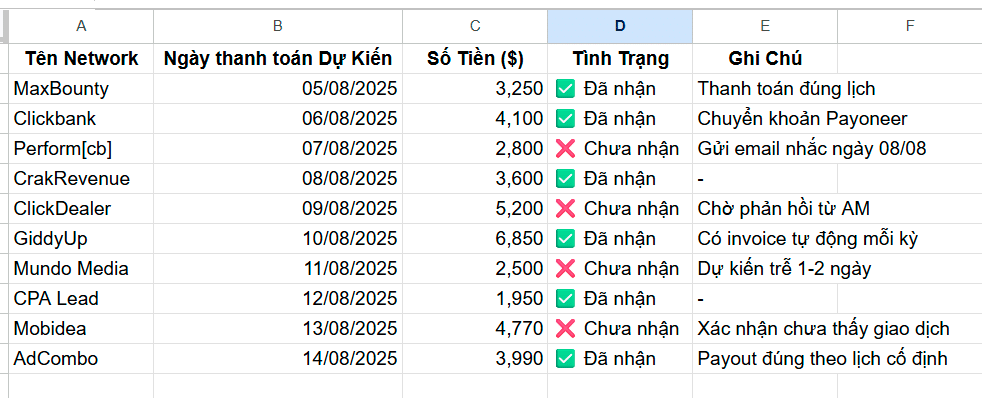Screen dimensions: 982x398
Task: Select the Perform[cb] cell
Action: [x=81, y=149]
